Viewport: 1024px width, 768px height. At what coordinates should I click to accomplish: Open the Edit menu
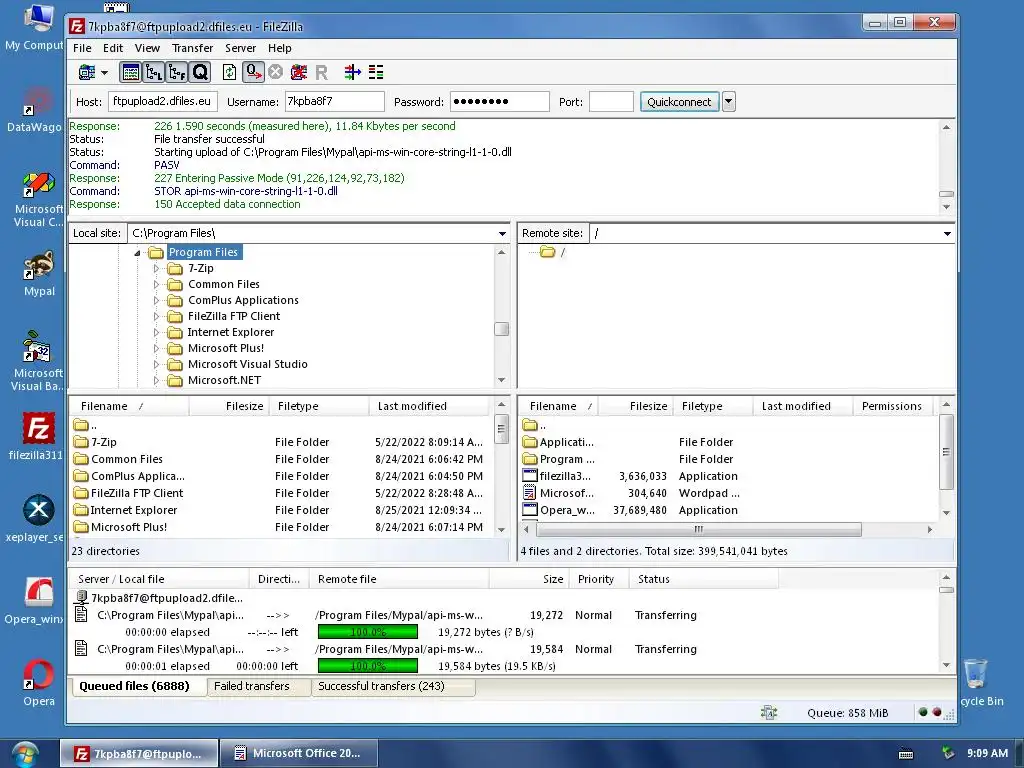click(x=112, y=48)
